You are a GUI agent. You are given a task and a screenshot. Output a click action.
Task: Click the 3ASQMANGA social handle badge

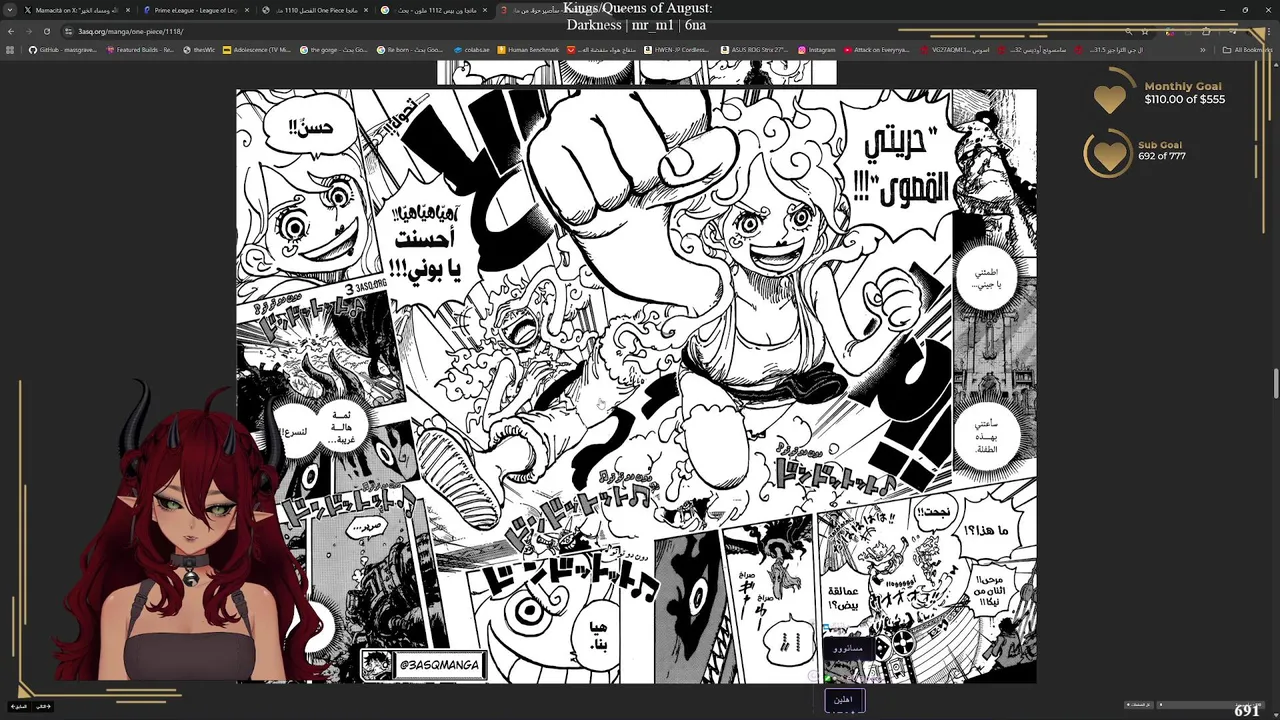tap(424, 665)
